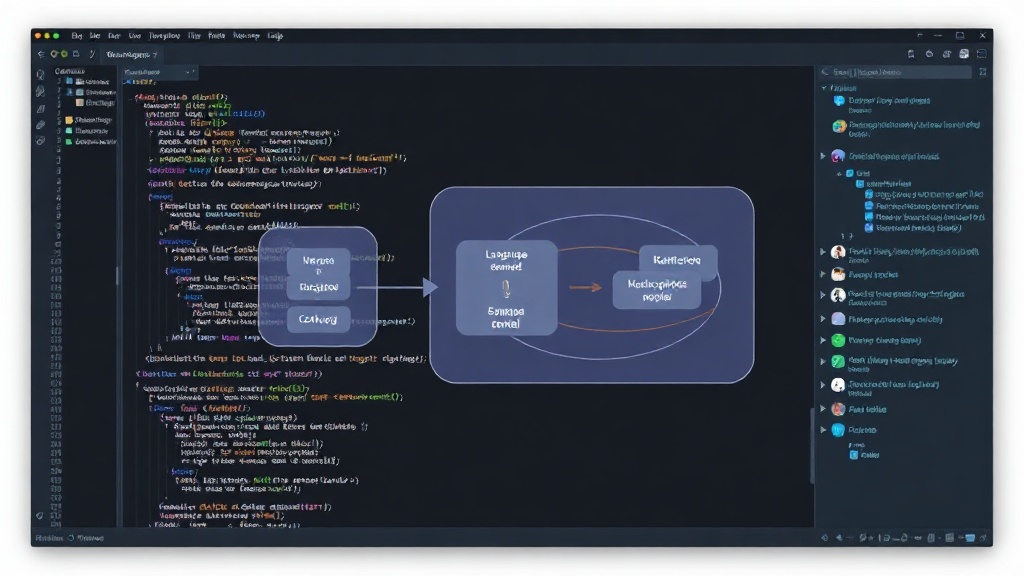The width and height of the screenshot is (1024, 576).
Task: Expand the last item with the cyan circle avatar
Action: [x=823, y=430]
